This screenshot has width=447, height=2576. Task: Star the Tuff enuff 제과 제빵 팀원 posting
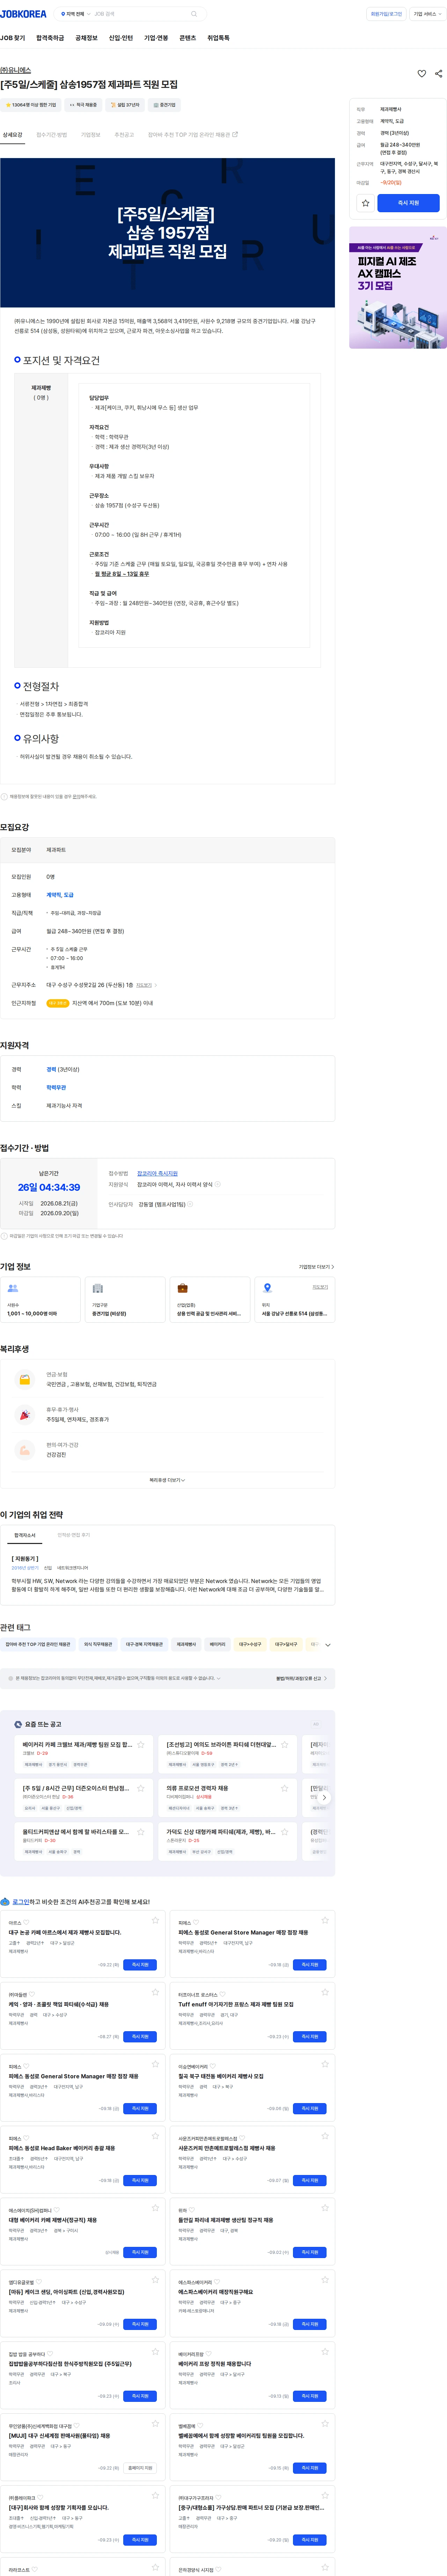tap(325, 1992)
